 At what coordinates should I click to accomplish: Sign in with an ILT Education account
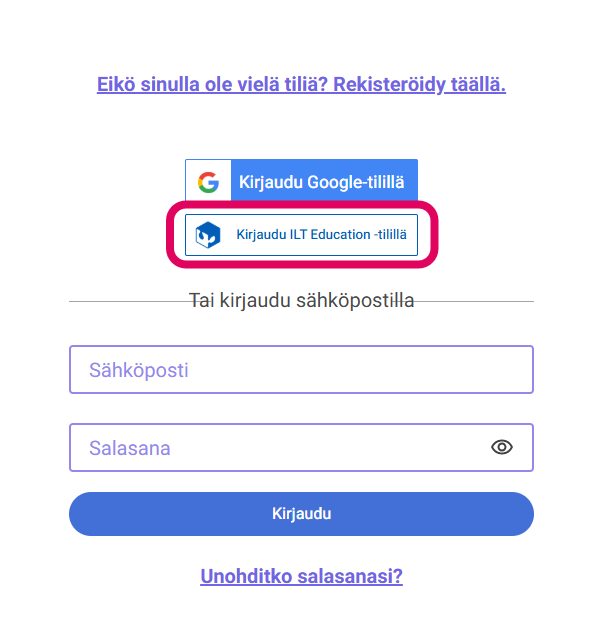(301, 235)
